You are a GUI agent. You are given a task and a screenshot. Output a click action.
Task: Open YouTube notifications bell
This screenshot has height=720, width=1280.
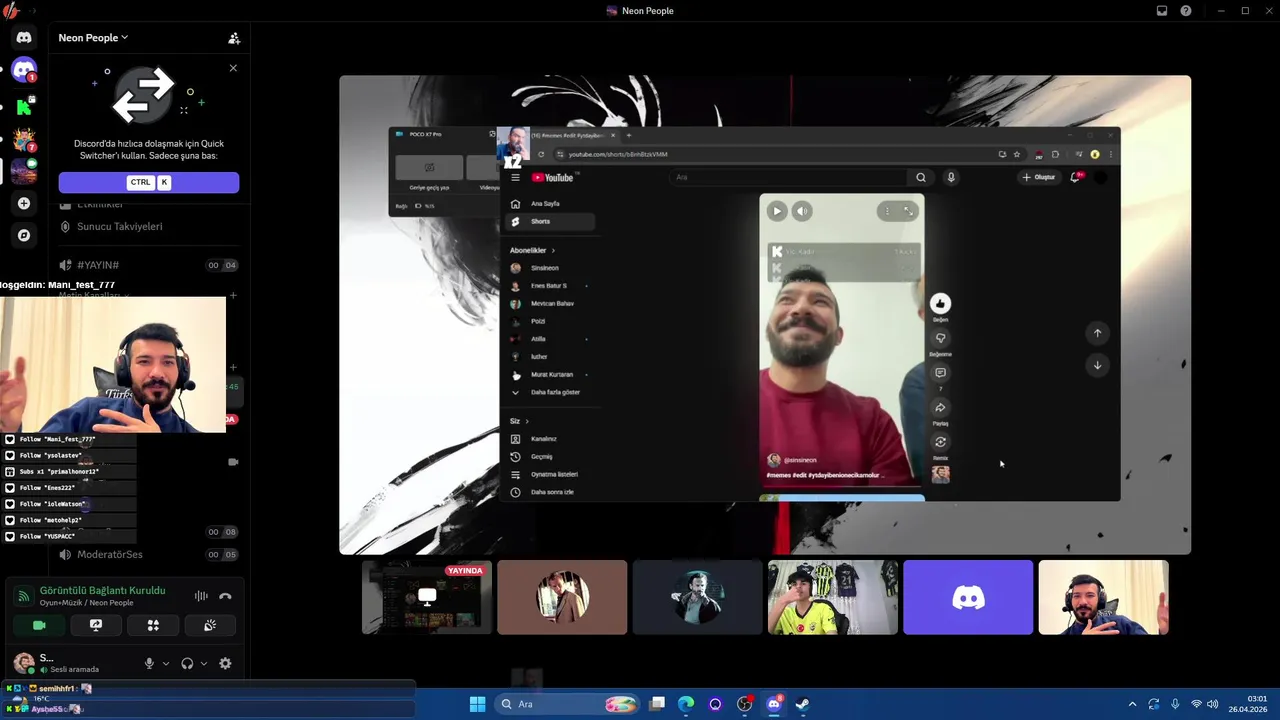click(x=1075, y=177)
